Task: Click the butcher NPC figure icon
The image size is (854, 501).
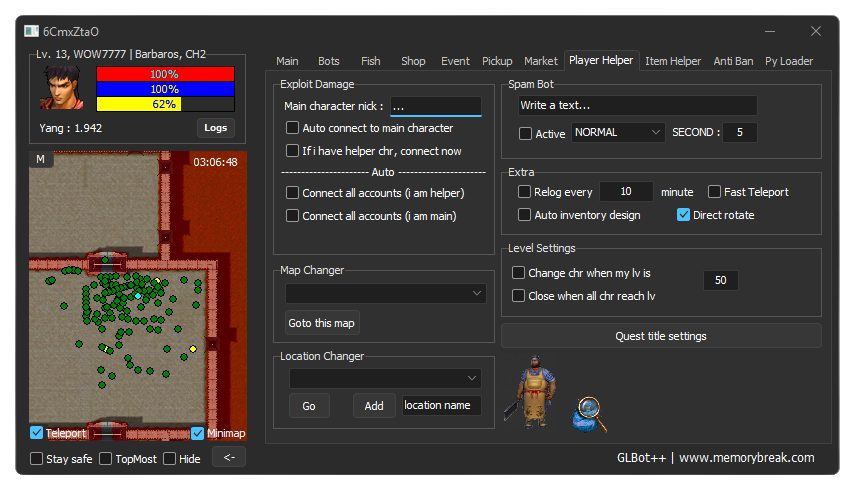Action: tap(532, 392)
